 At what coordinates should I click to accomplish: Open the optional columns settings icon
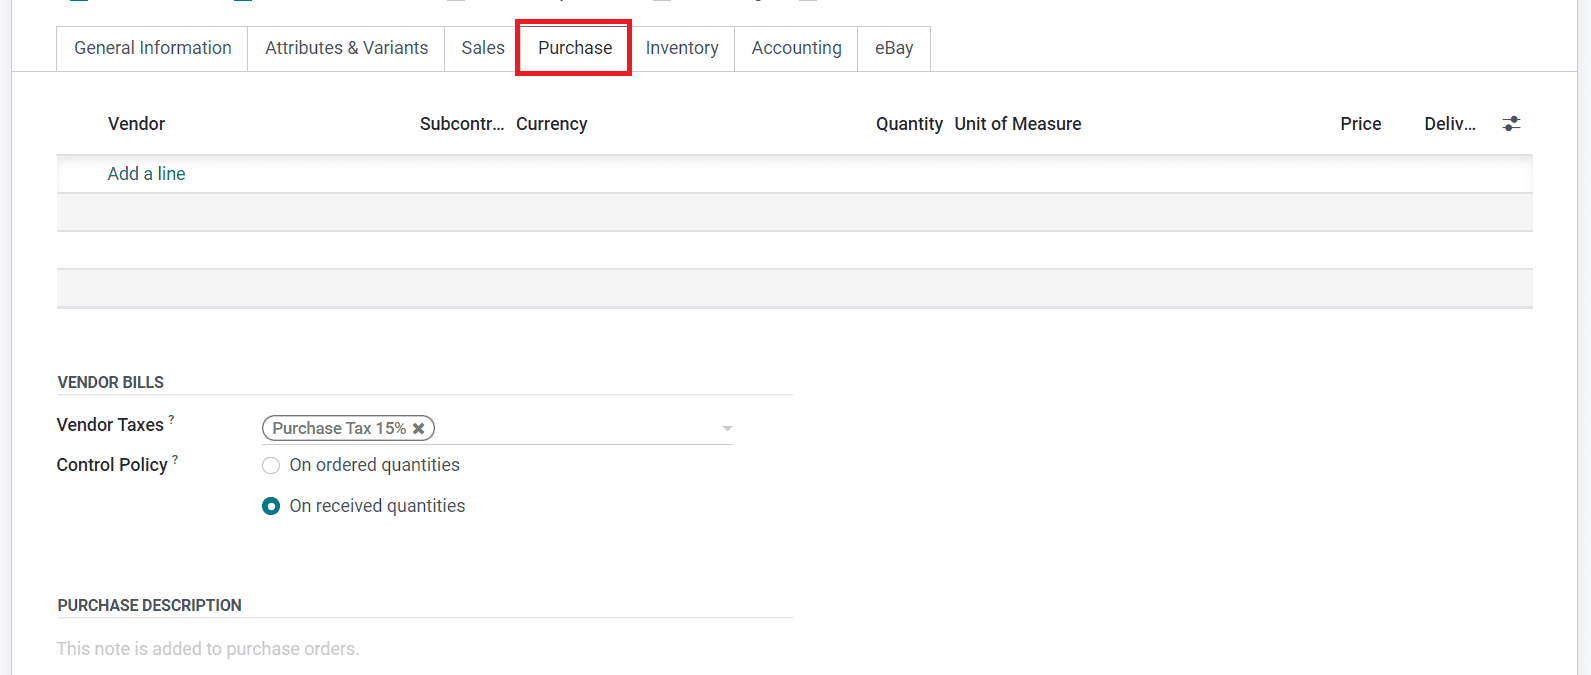pyautogui.click(x=1511, y=124)
